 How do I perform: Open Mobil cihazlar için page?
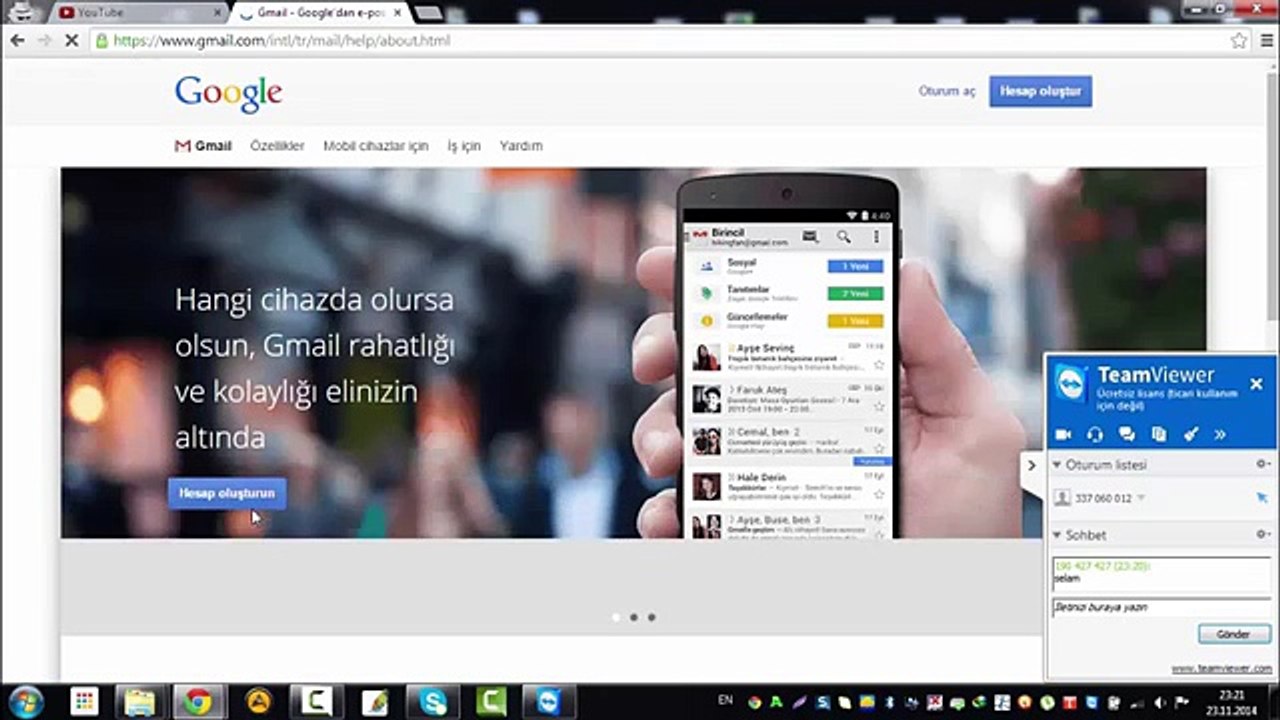click(x=376, y=146)
